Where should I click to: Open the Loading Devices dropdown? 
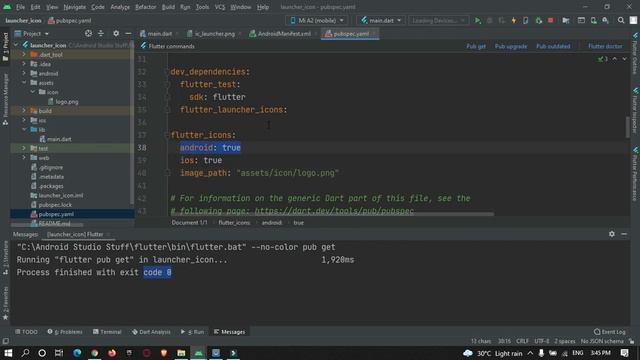(x=438, y=20)
